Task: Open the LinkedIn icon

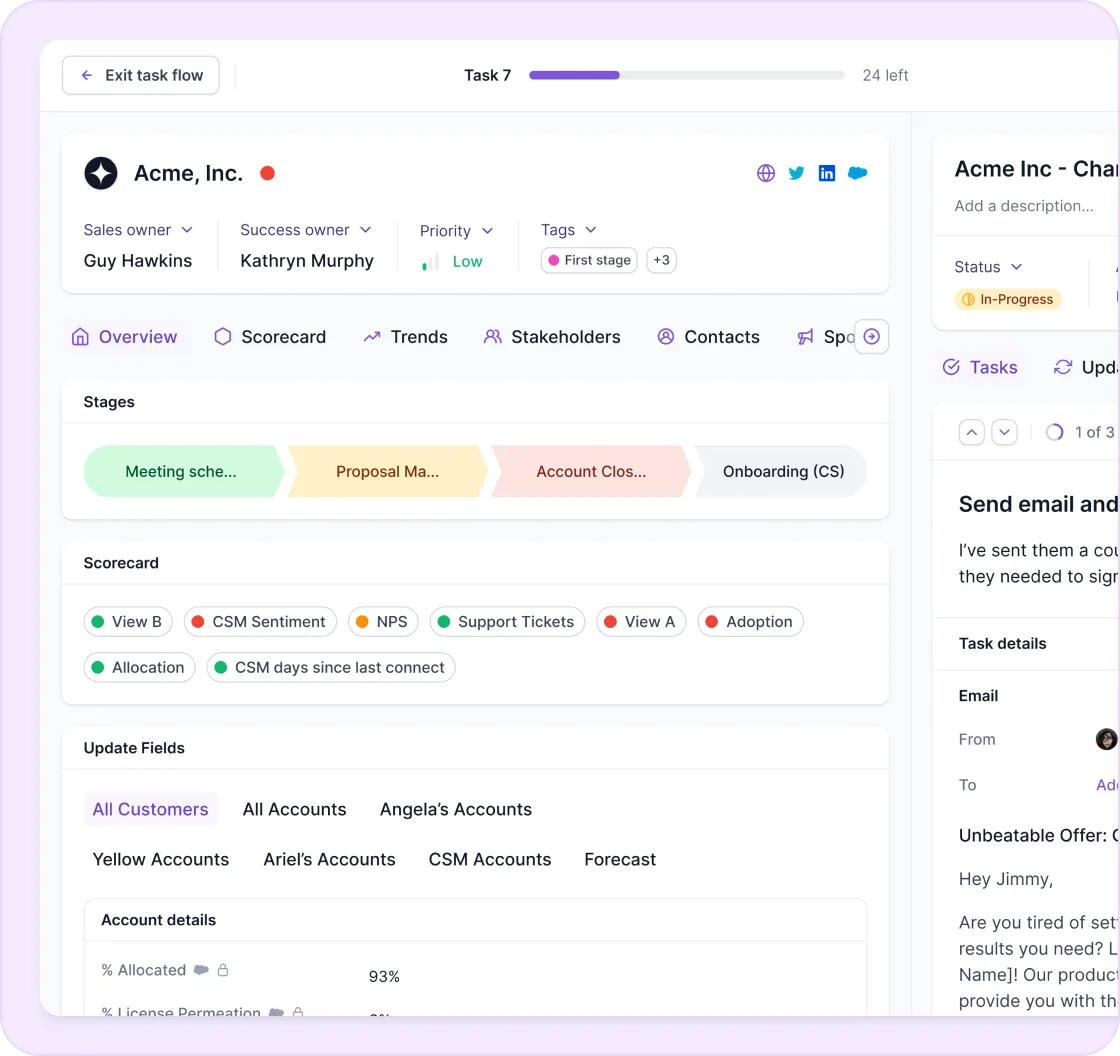Action: coord(827,173)
